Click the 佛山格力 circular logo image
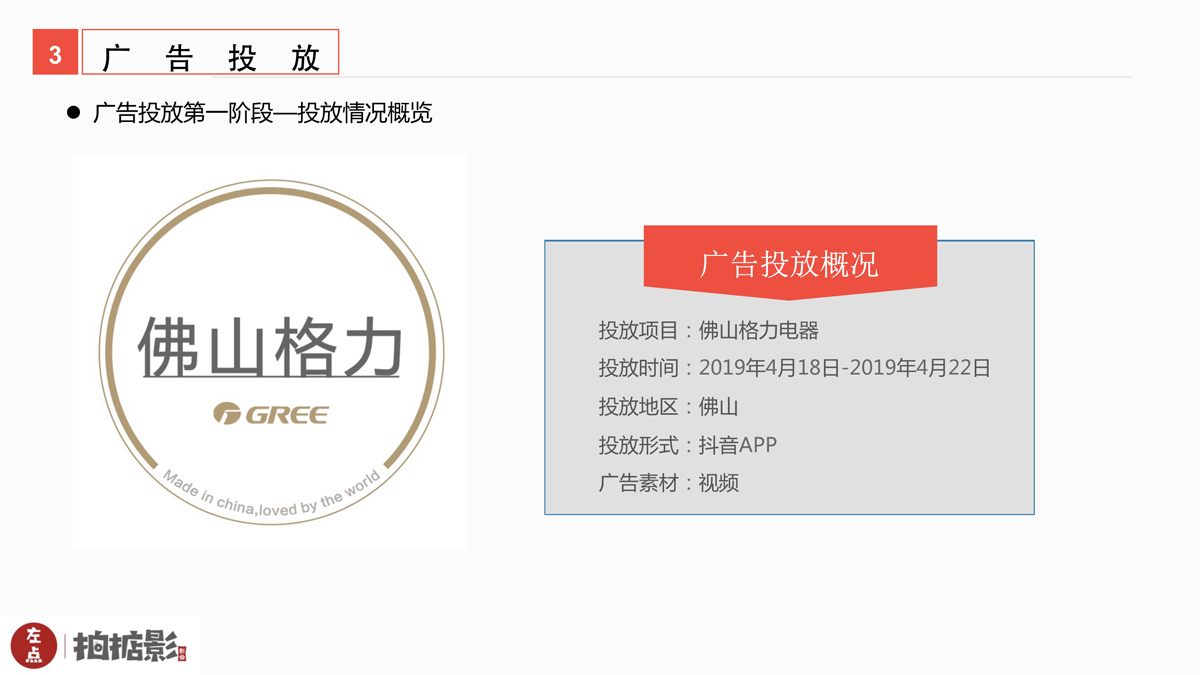This screenshot has height=675, width=1200. (271, 352)
